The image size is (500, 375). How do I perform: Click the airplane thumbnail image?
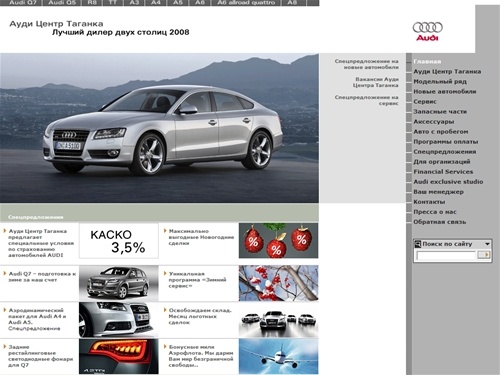click(x=278, y=356)
